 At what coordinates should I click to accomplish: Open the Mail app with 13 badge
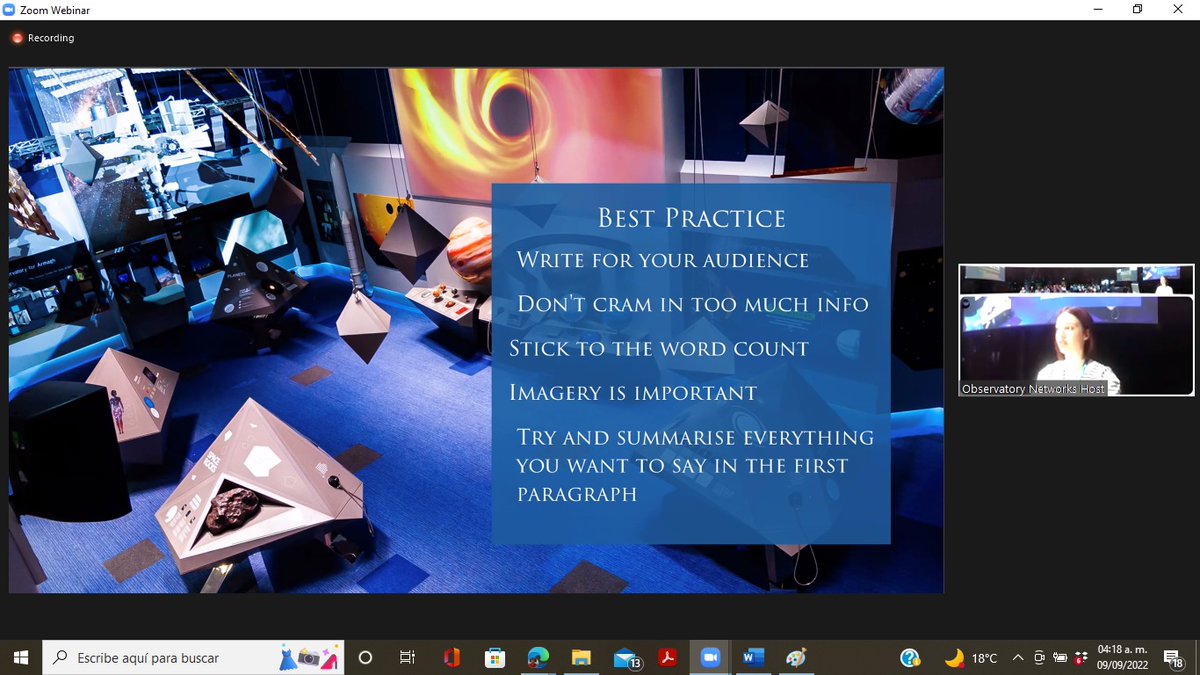627,658
